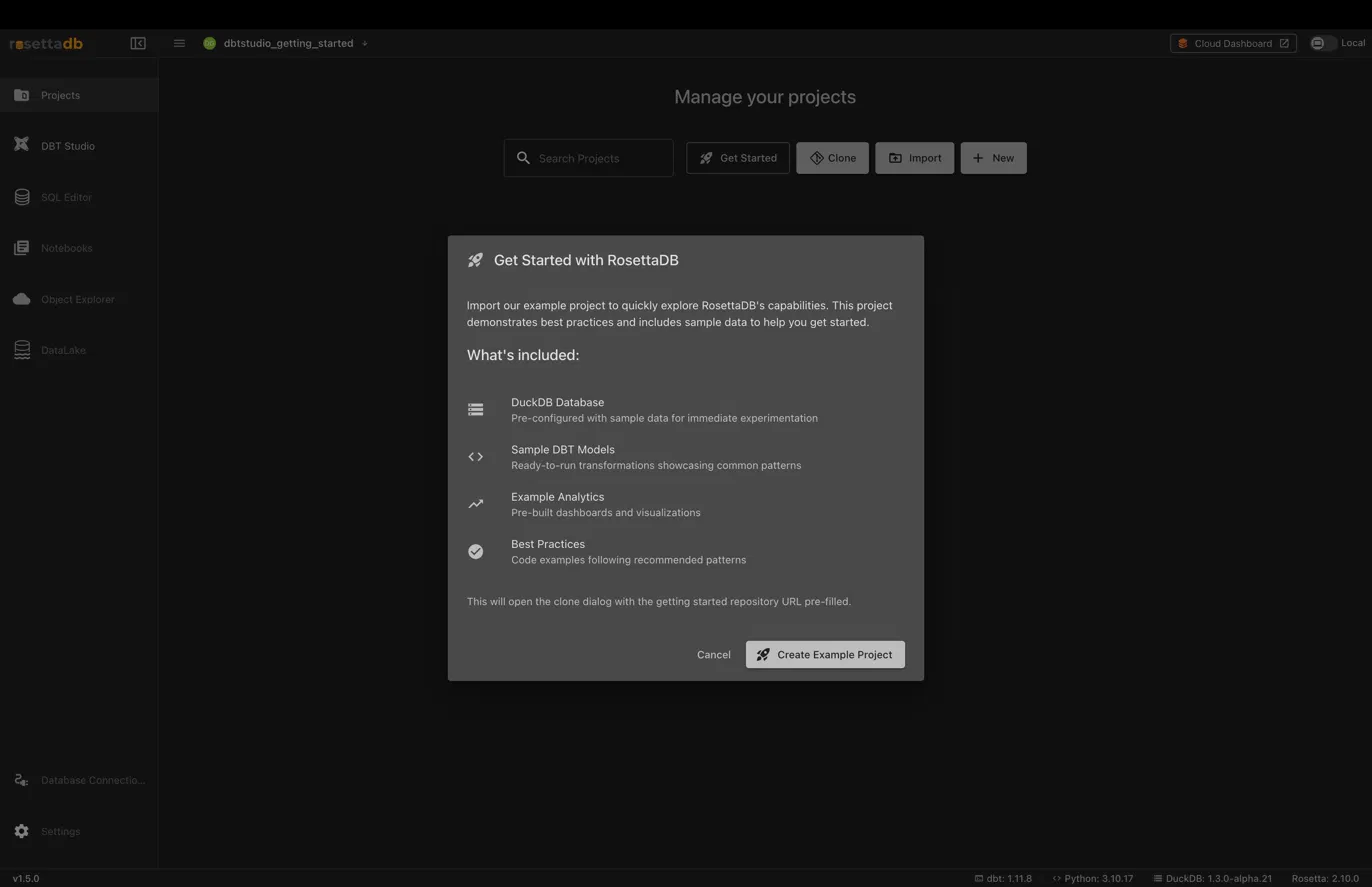Click the v1.5.0 version label
The width and height of the screenshot is (1372, 887).
click(26, 879)
